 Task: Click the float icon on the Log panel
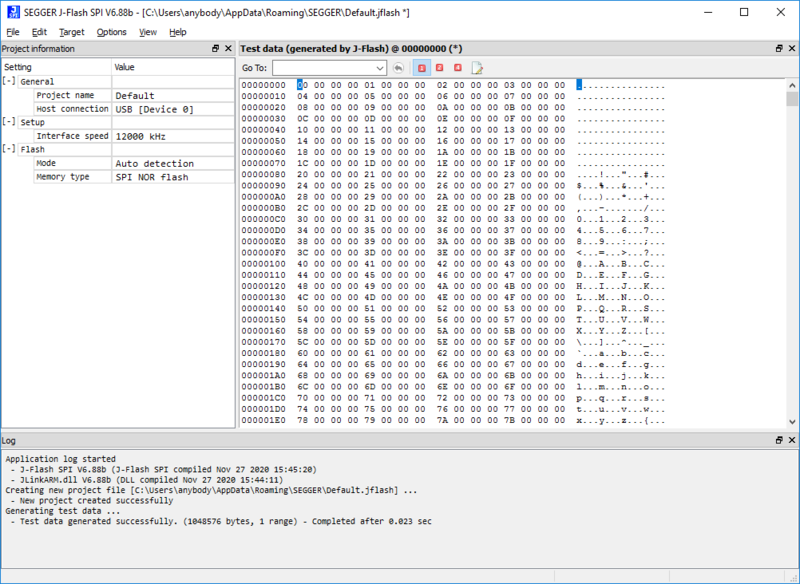(777, 440)
